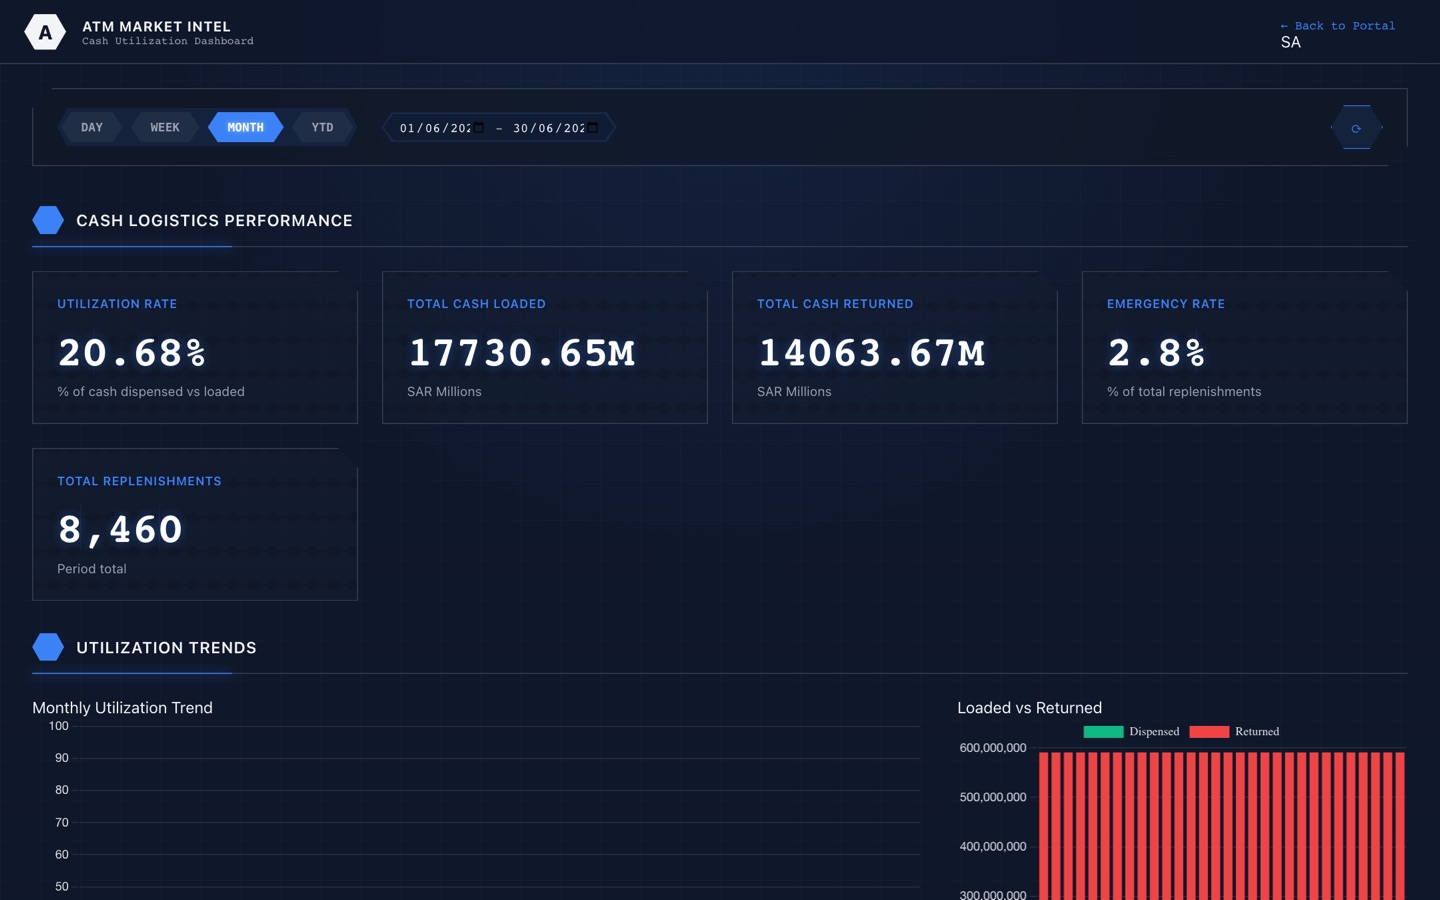The width and height of the screenshot is (1440, 900).
Task: Click the SA region label
Action: pos(1291,43)
